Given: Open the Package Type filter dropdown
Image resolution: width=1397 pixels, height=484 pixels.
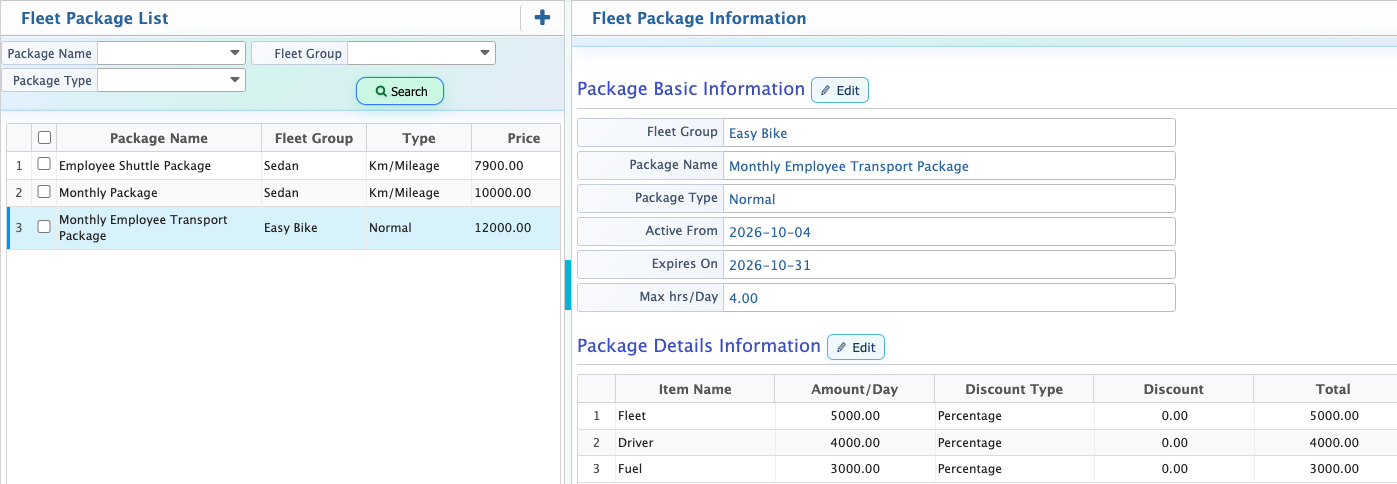Looking at the screenshot, I should (171, 80).
